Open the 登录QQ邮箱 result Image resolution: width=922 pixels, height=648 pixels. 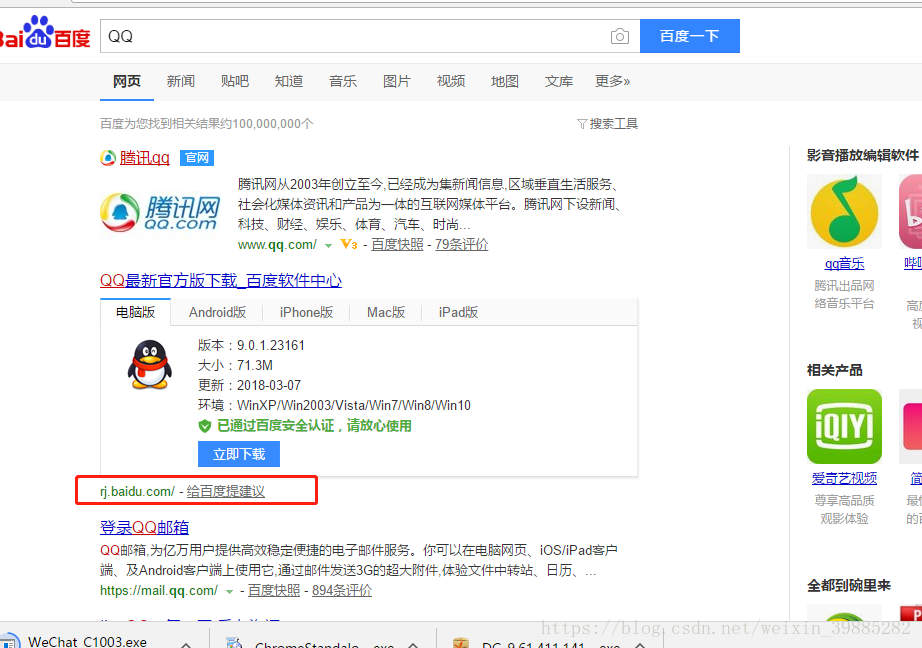coord(144,527)
